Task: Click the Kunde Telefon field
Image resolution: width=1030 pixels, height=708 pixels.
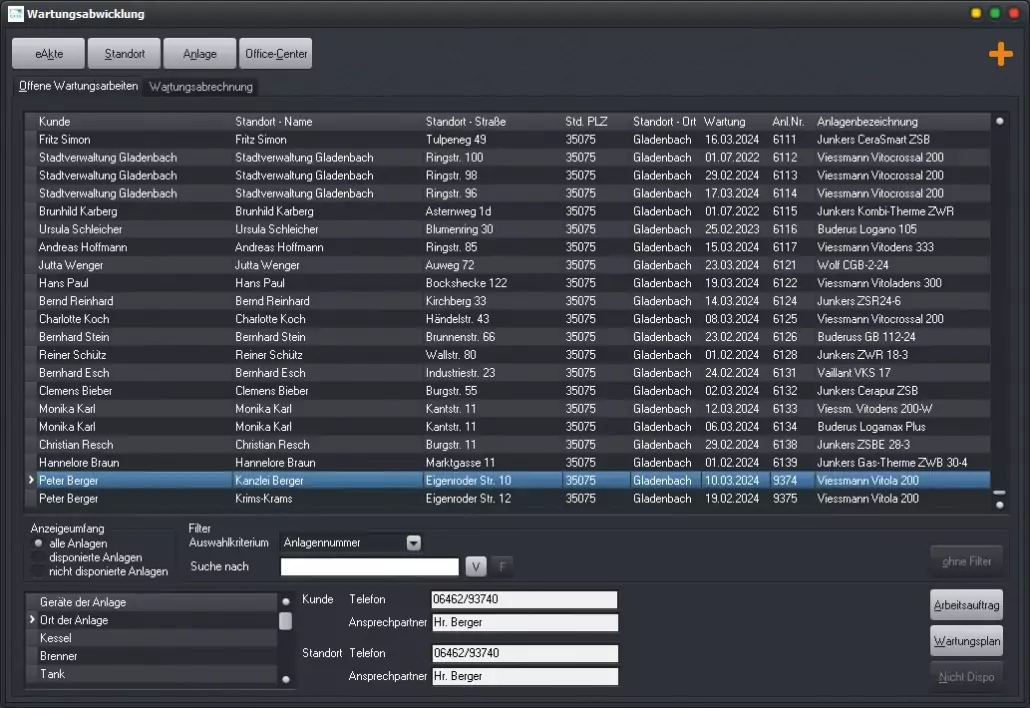Action: [524, 599]
